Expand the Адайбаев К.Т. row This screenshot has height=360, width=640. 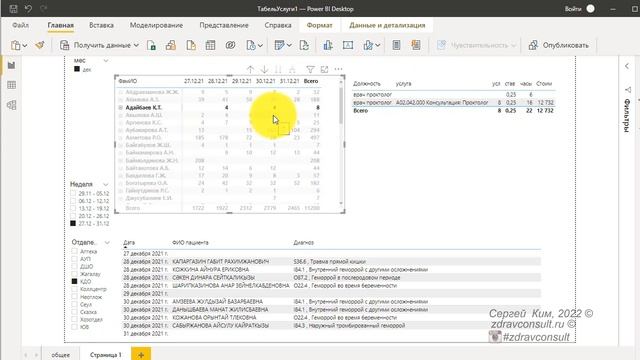(x=121, y=107)
